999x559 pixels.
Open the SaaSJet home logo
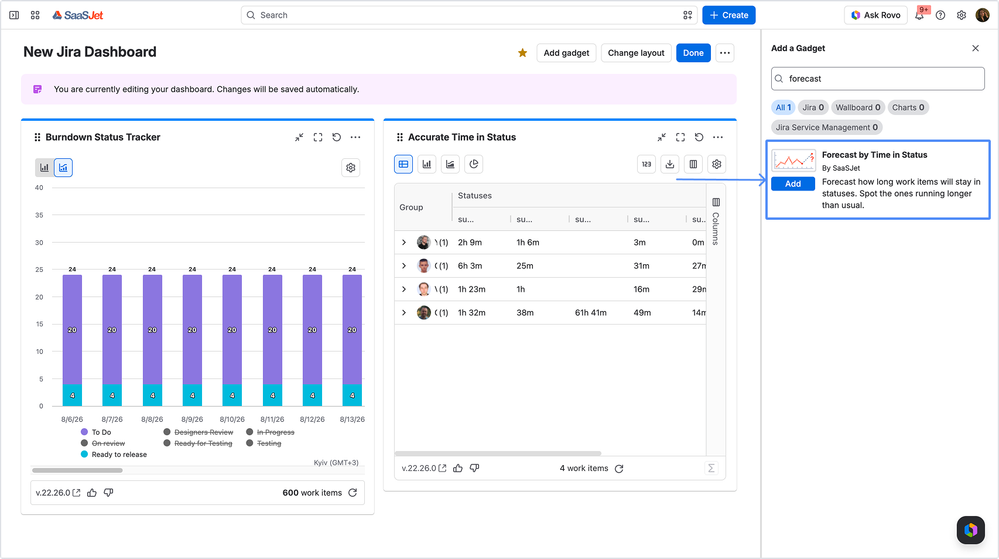click(x=78, y=15)
